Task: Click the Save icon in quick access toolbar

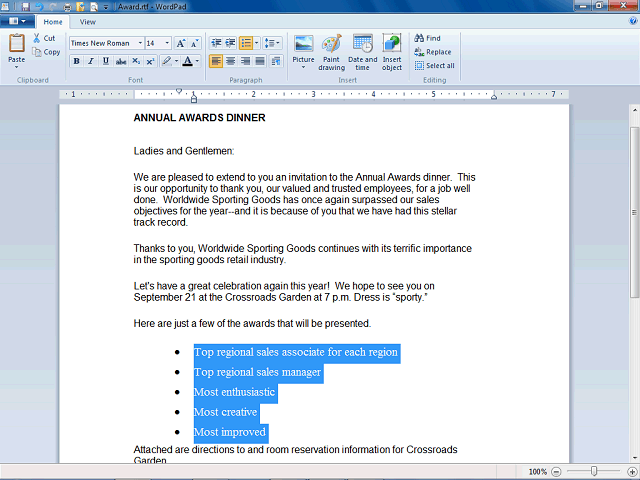Action: pos(26,7)
